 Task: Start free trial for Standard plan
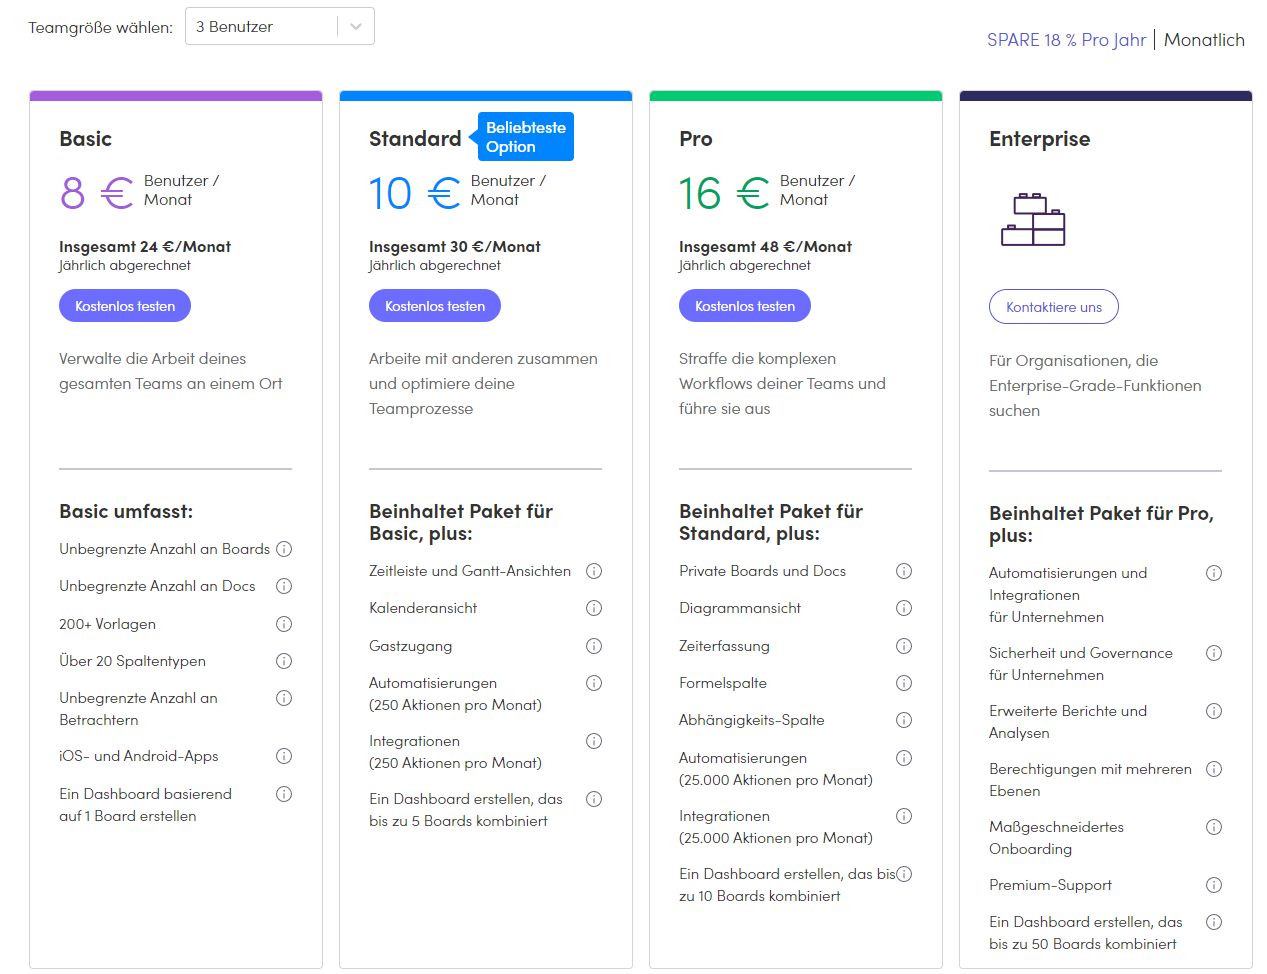tap(435, 306)
